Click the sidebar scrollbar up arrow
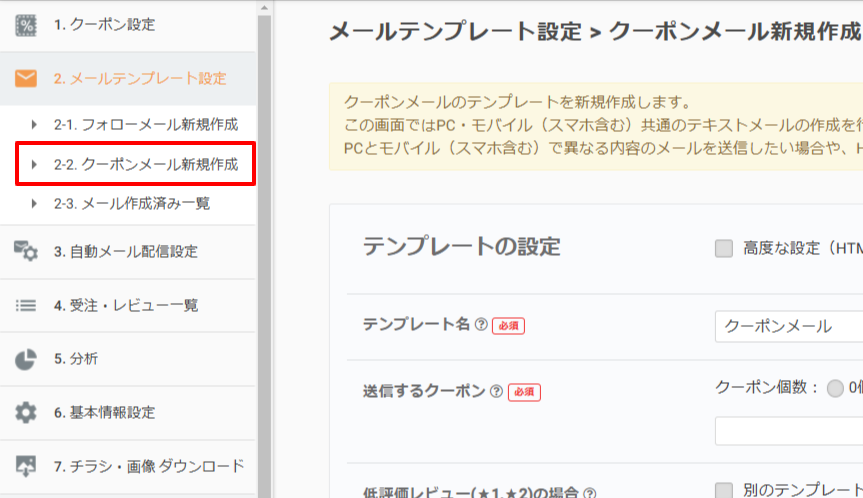The image size is (863, 498). (x=264, y=8)
